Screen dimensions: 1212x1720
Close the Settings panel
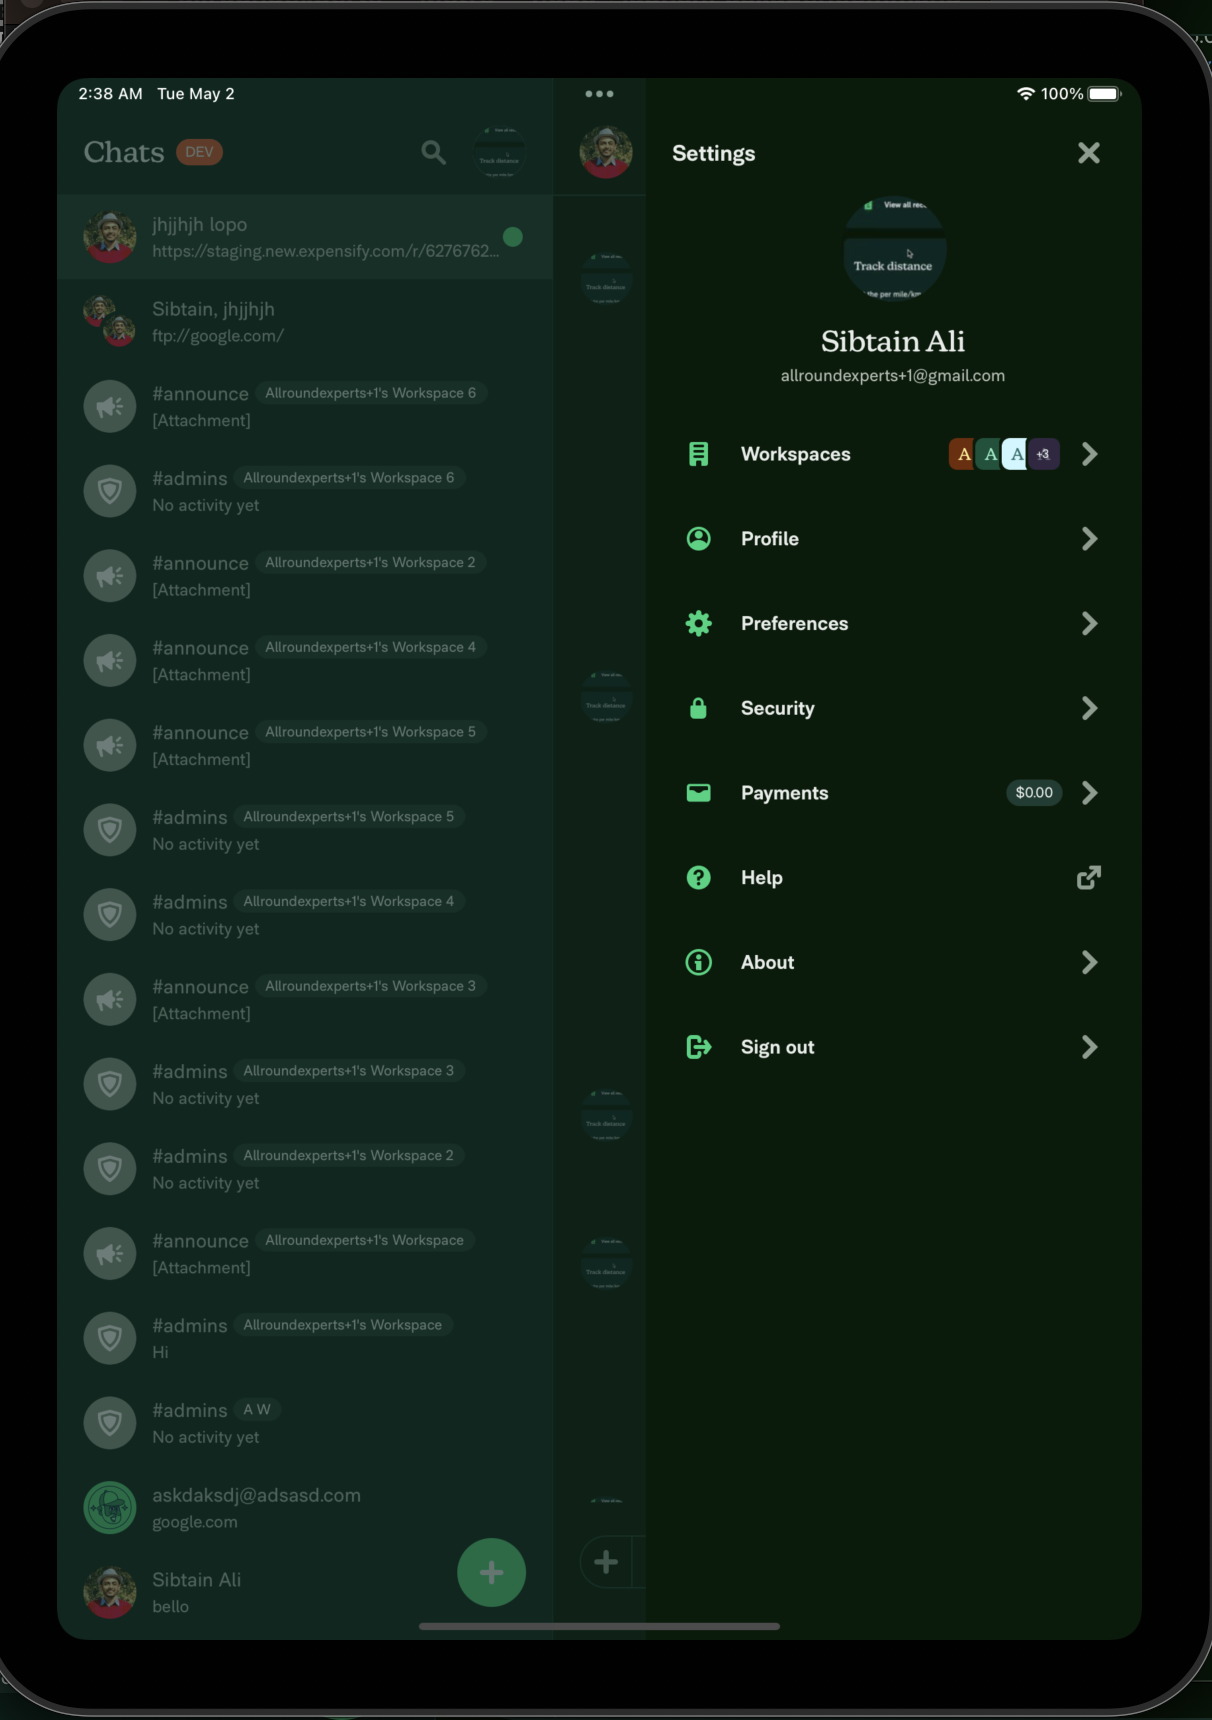tap(1089, 152)
